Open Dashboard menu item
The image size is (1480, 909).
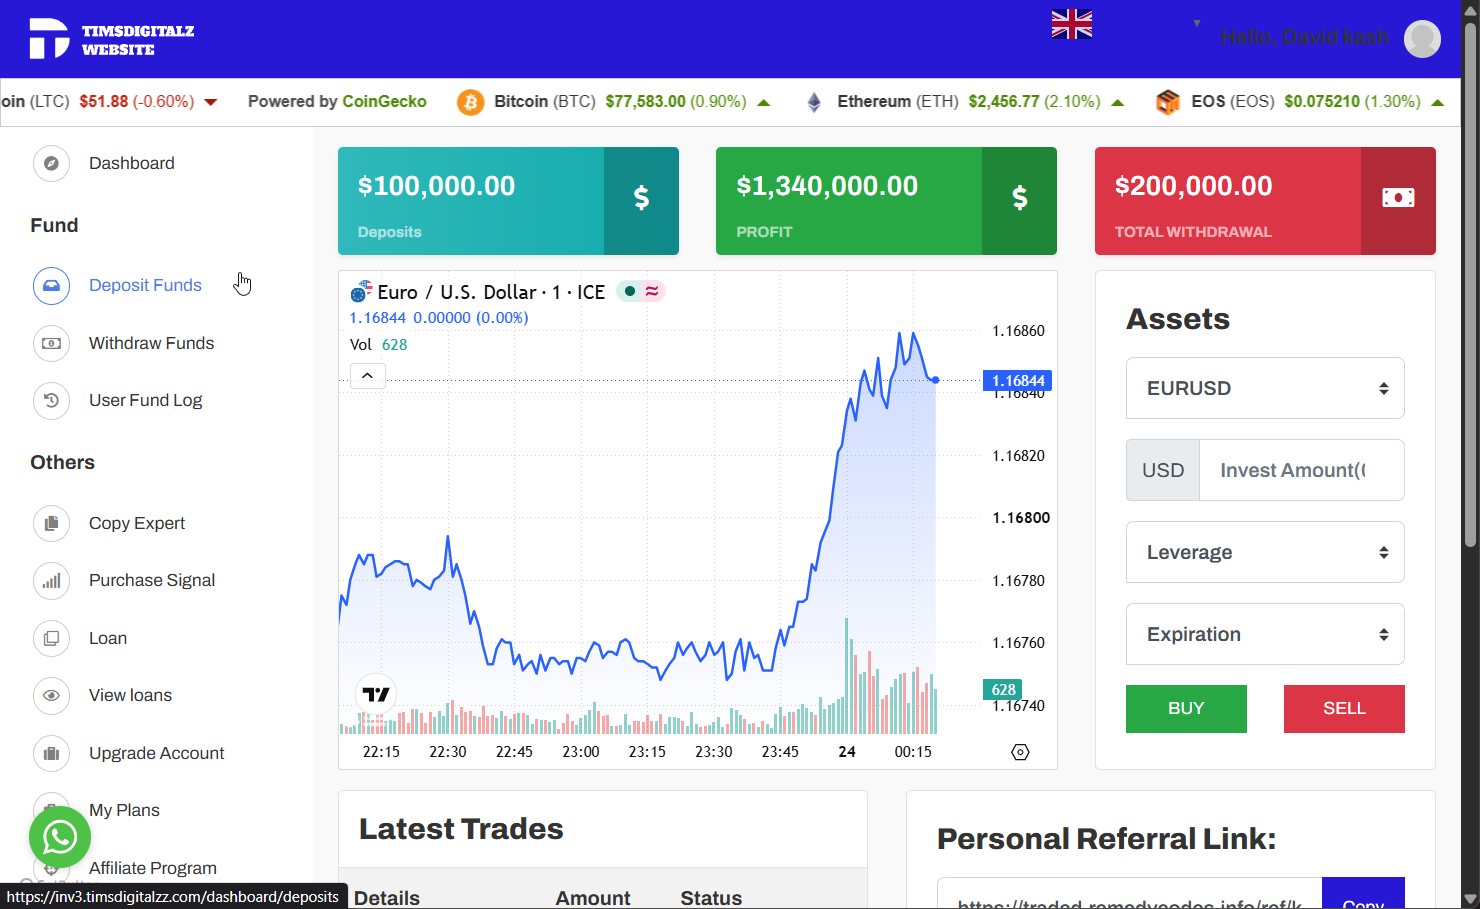(131, 163)
